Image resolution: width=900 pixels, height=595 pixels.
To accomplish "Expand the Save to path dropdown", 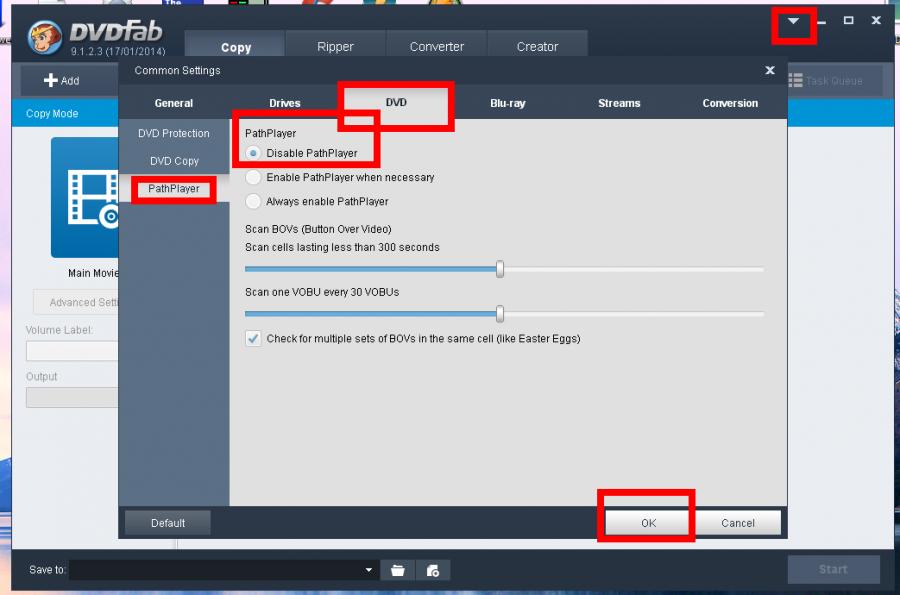I will click(369, 570).
